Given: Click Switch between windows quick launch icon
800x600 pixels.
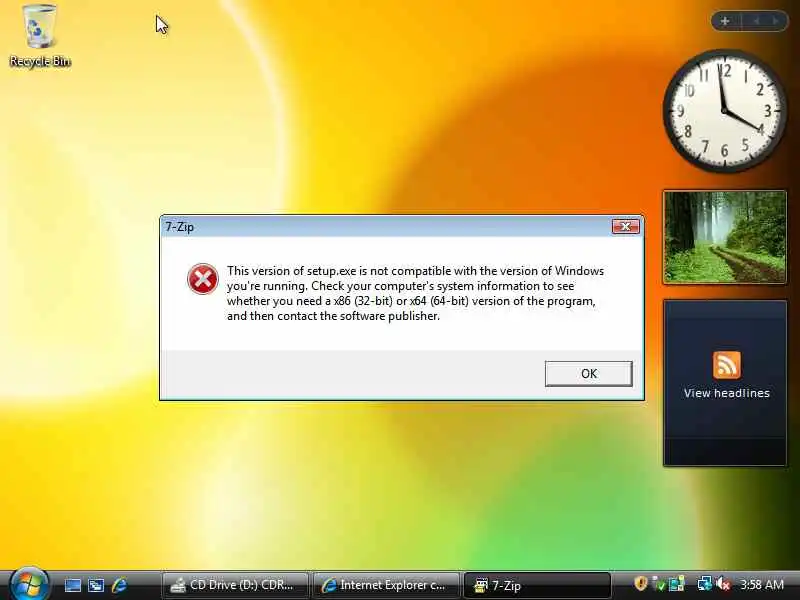Looking at the screenshot, I should point(96,585).
